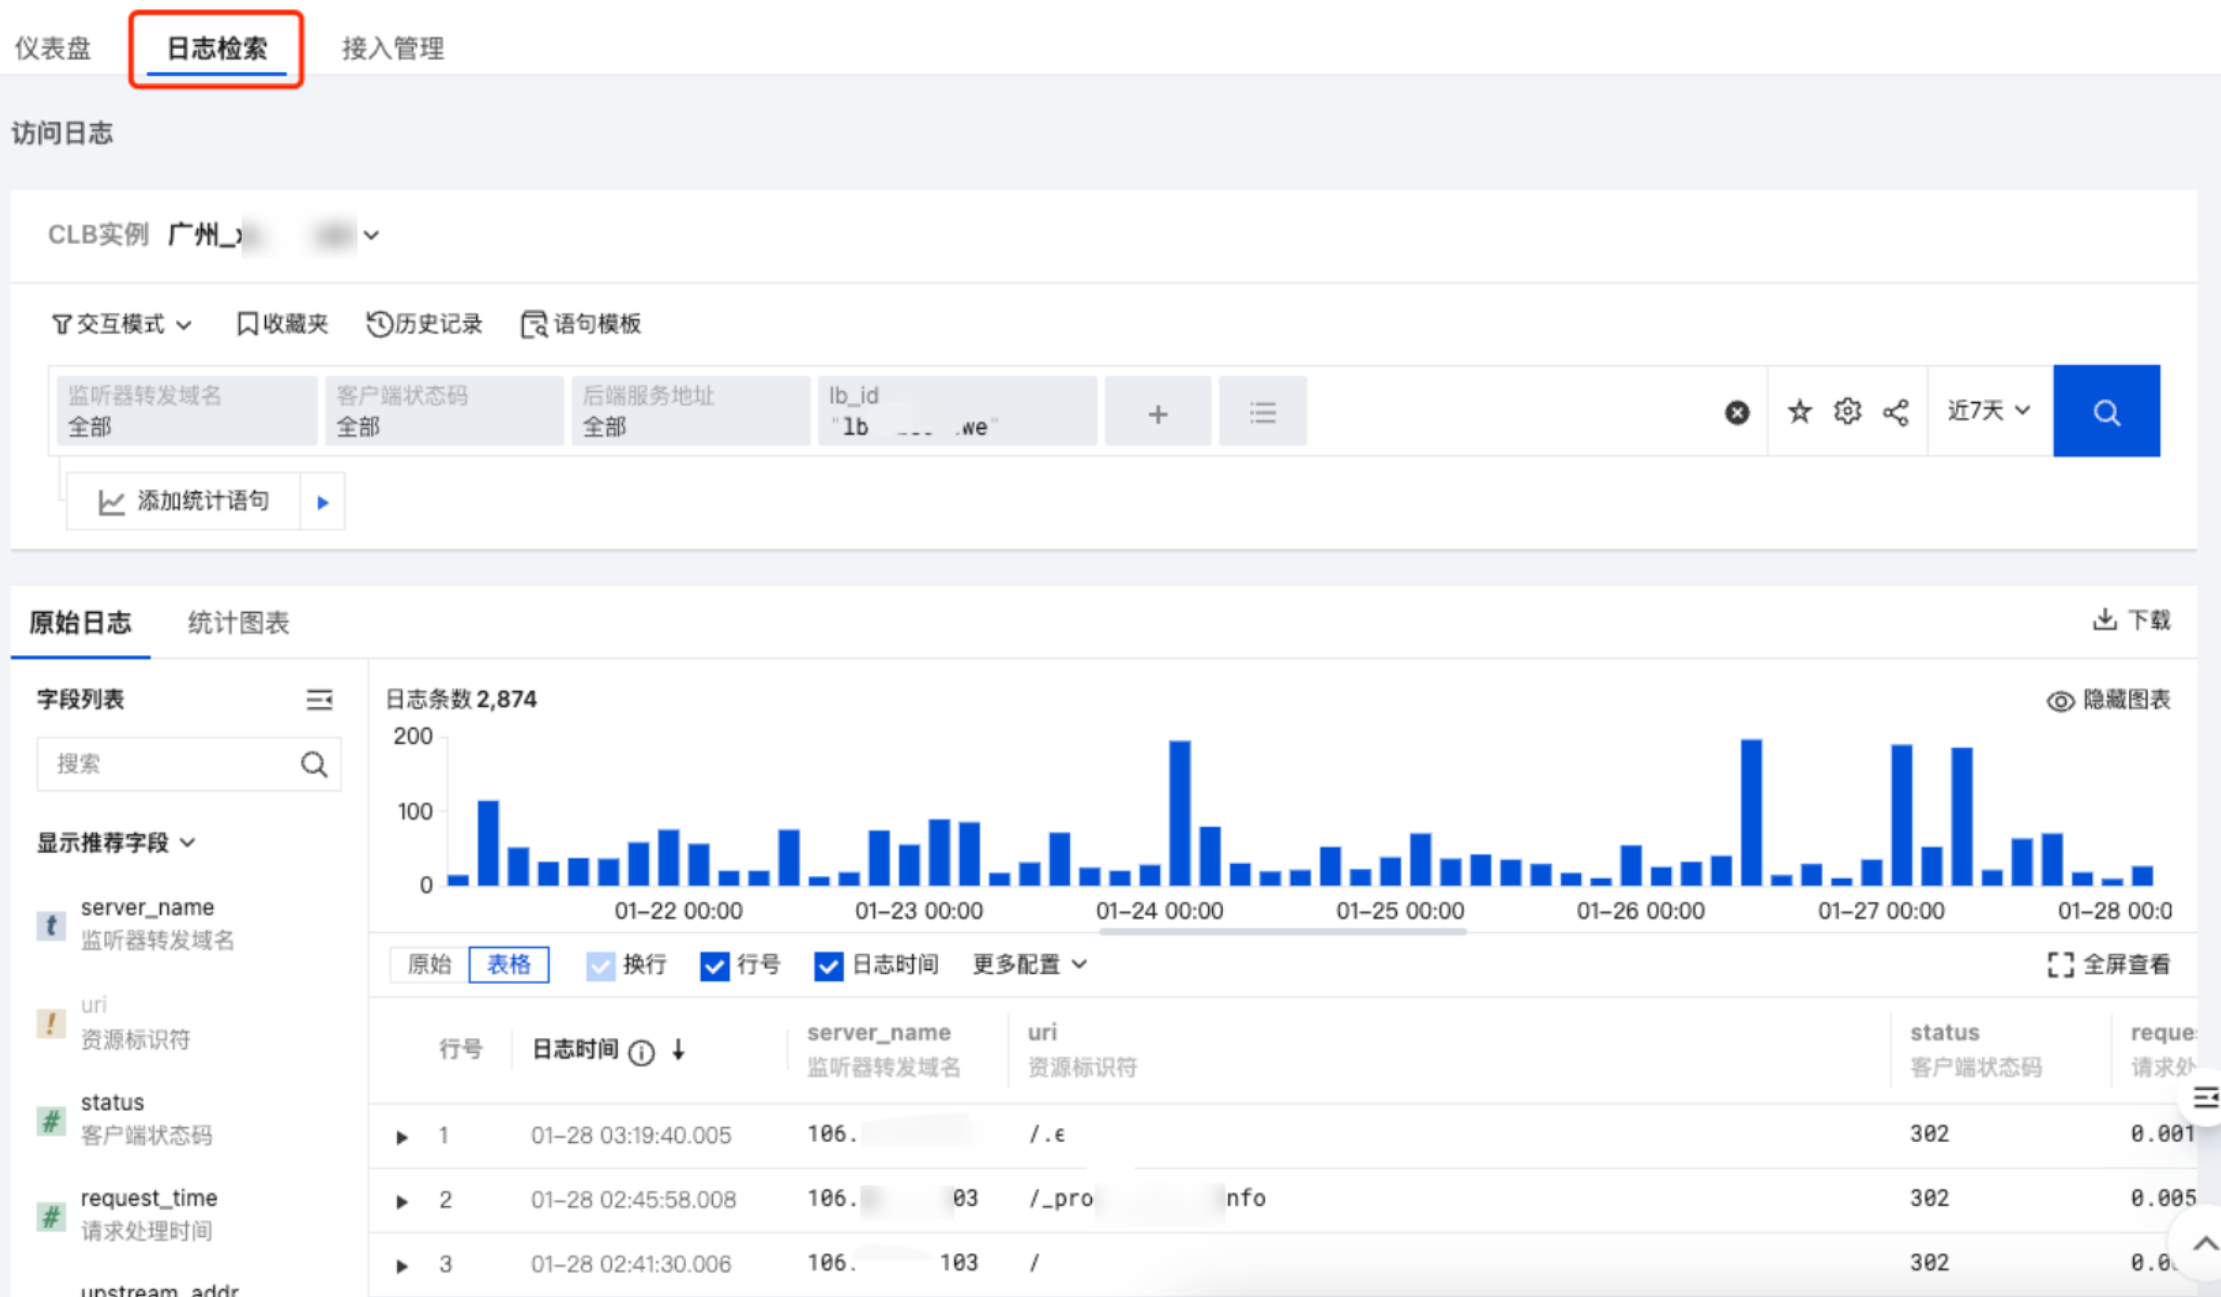Save the query to favorites with star icon

(x=1799, y=411)
